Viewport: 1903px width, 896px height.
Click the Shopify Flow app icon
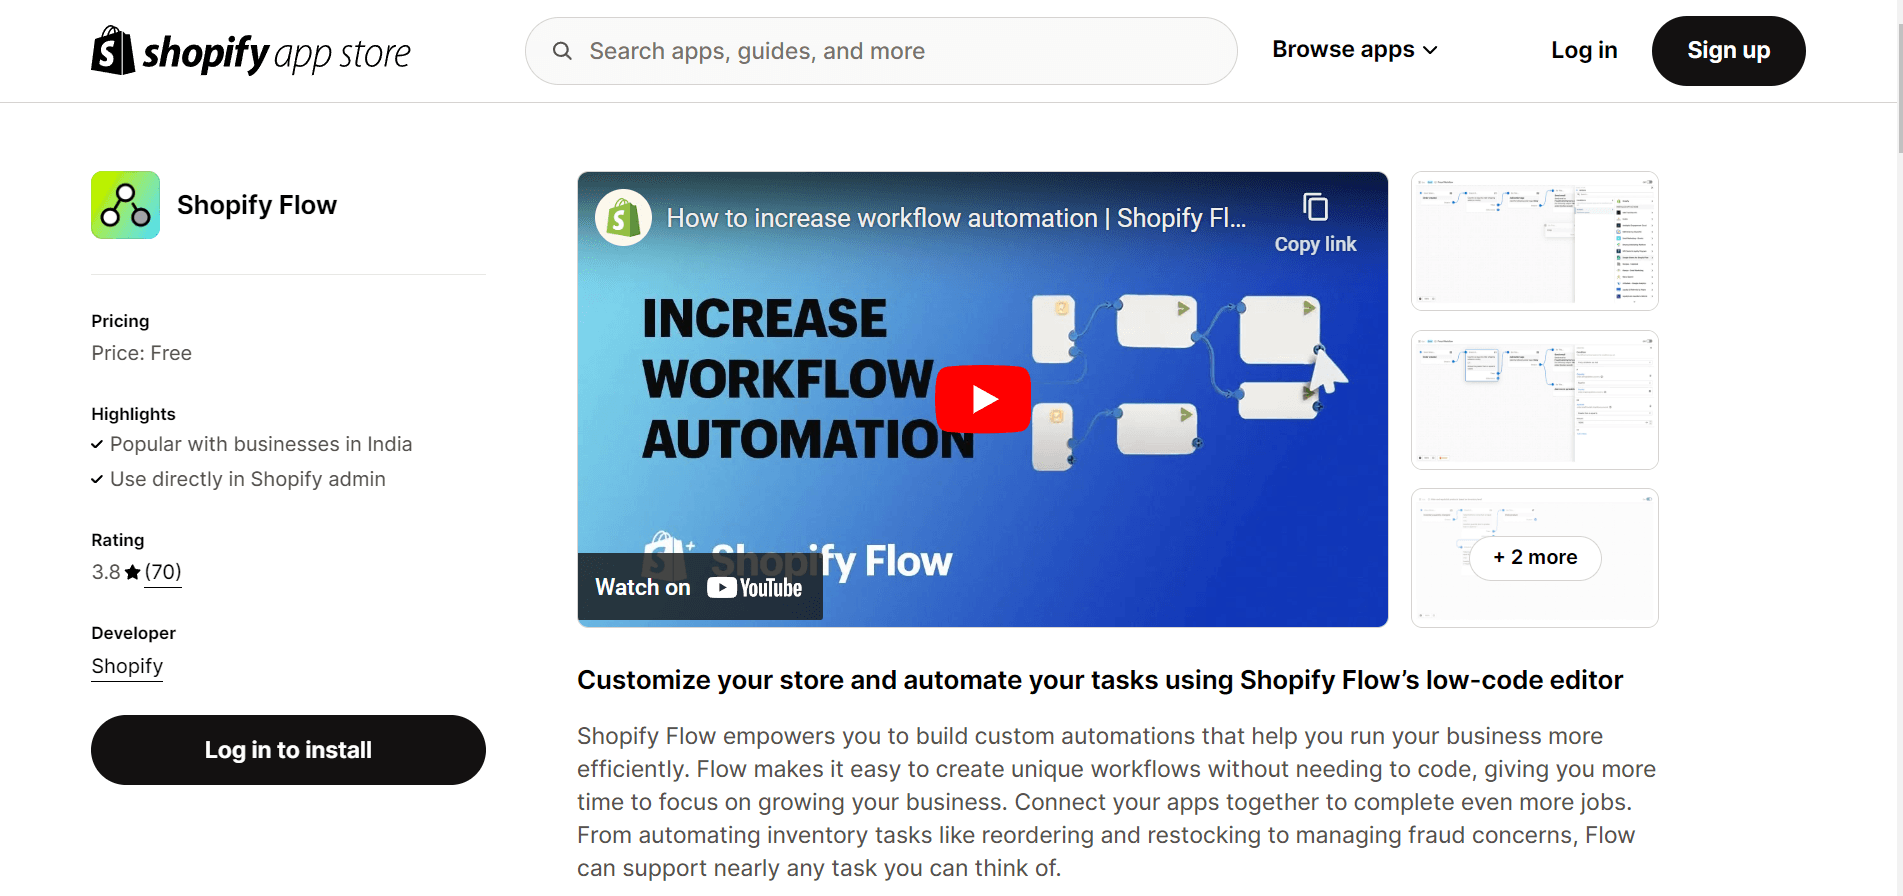click(x=125, y=205)
